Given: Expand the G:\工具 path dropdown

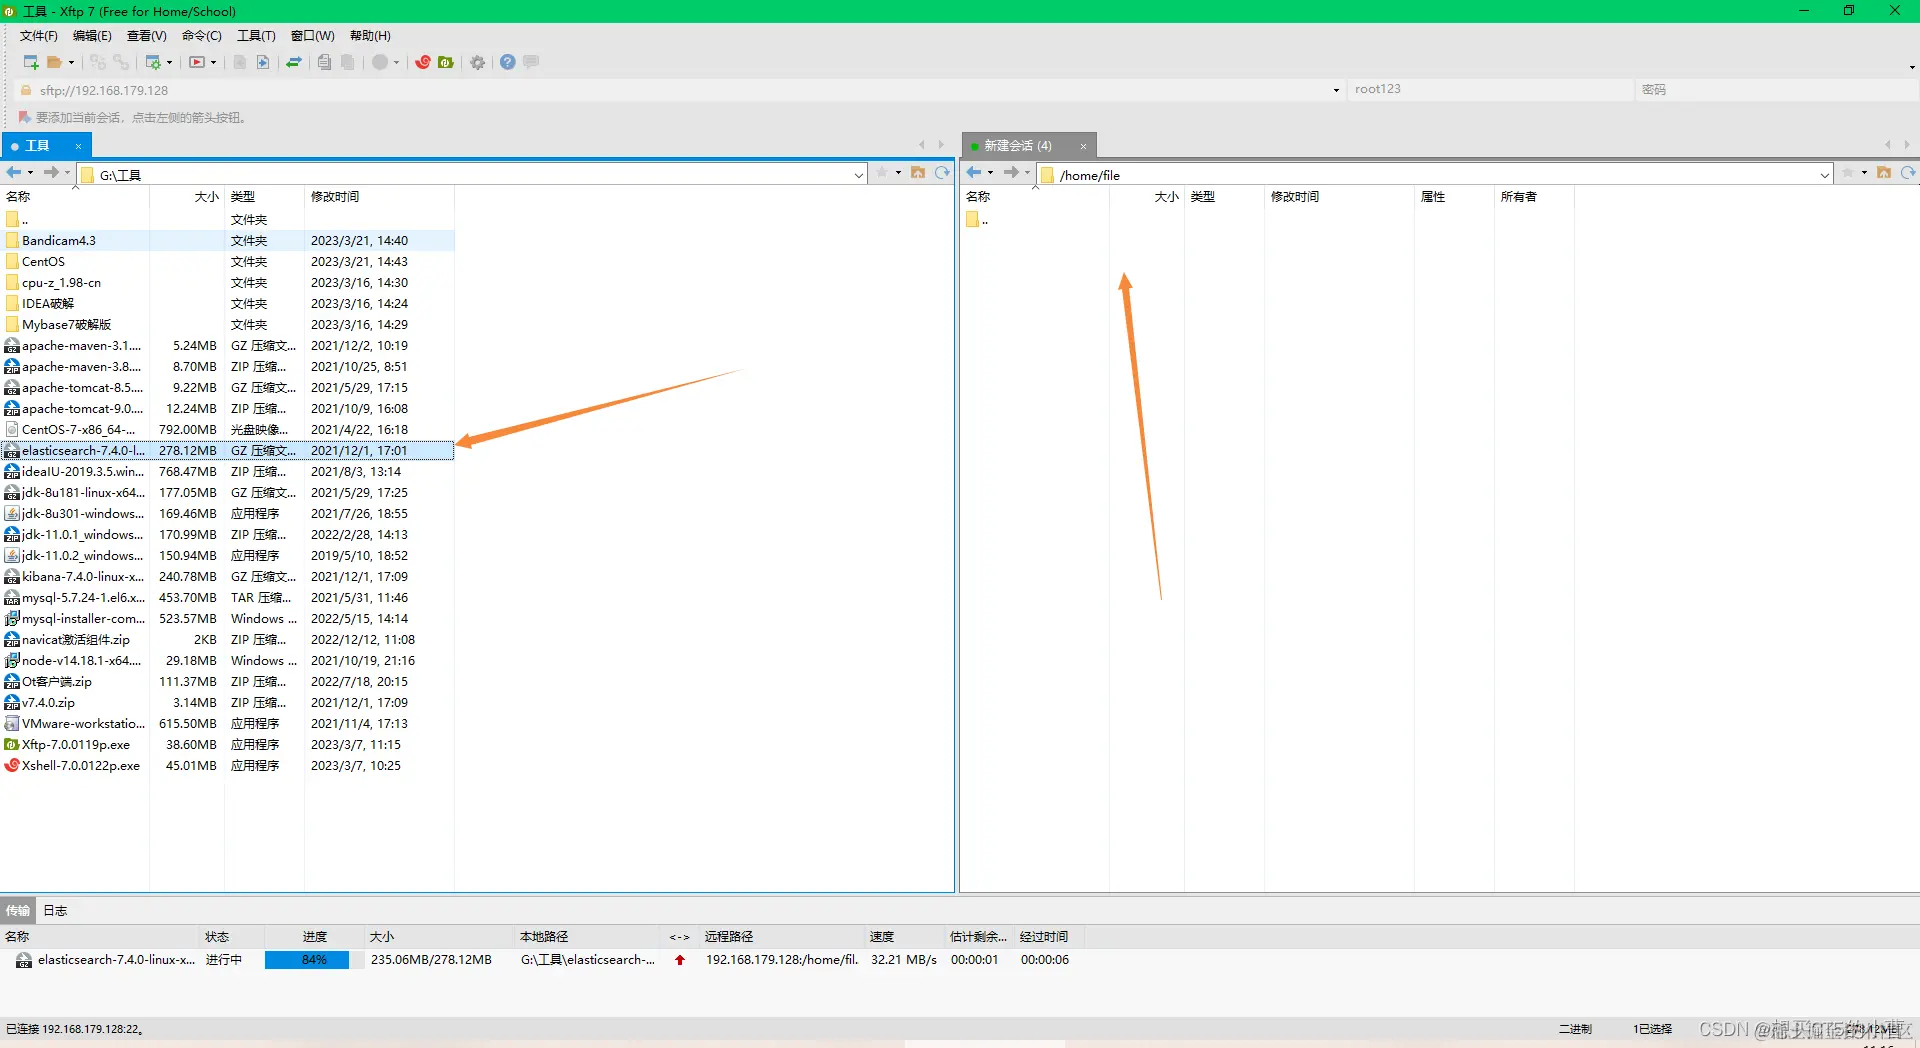Looking at the screenshot, I should (x=859, y=175).
